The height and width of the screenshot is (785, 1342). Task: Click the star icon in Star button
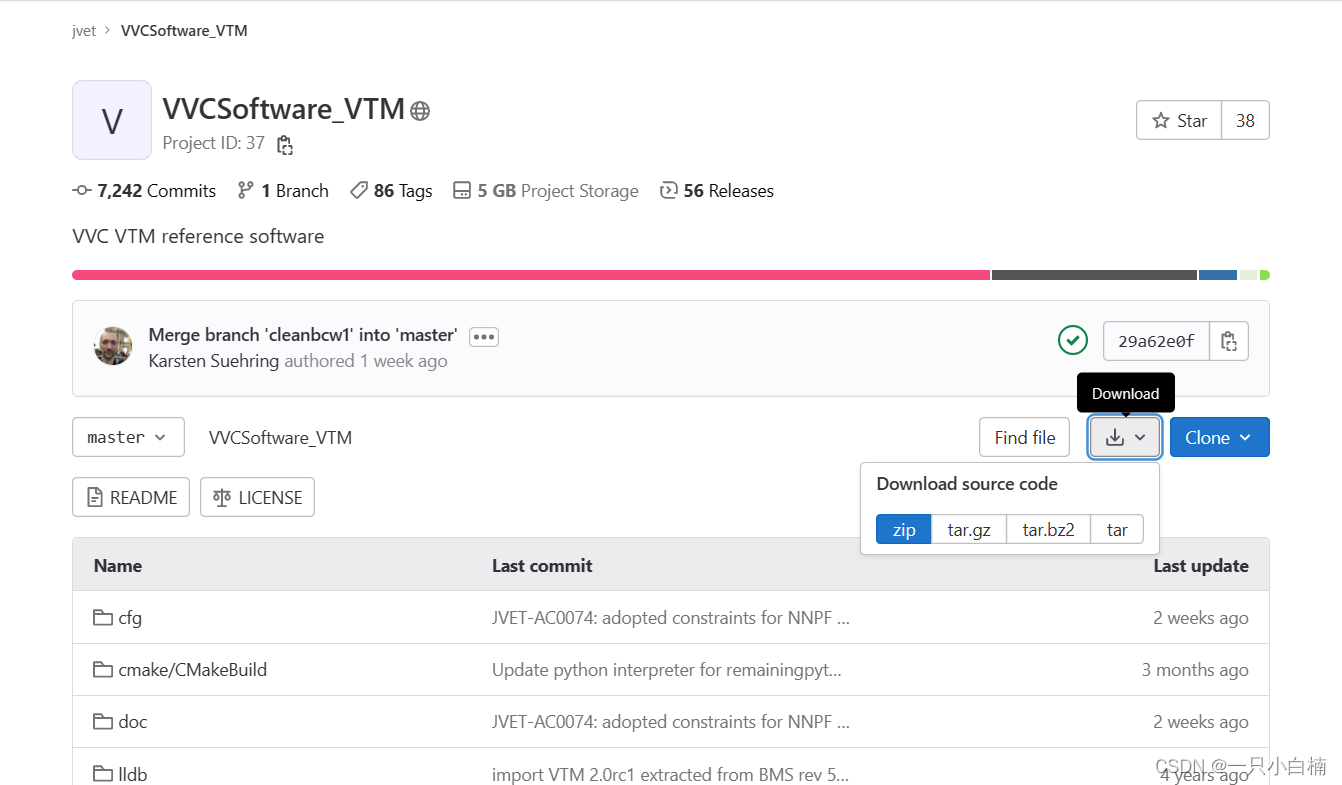(x=1161, y=121)
